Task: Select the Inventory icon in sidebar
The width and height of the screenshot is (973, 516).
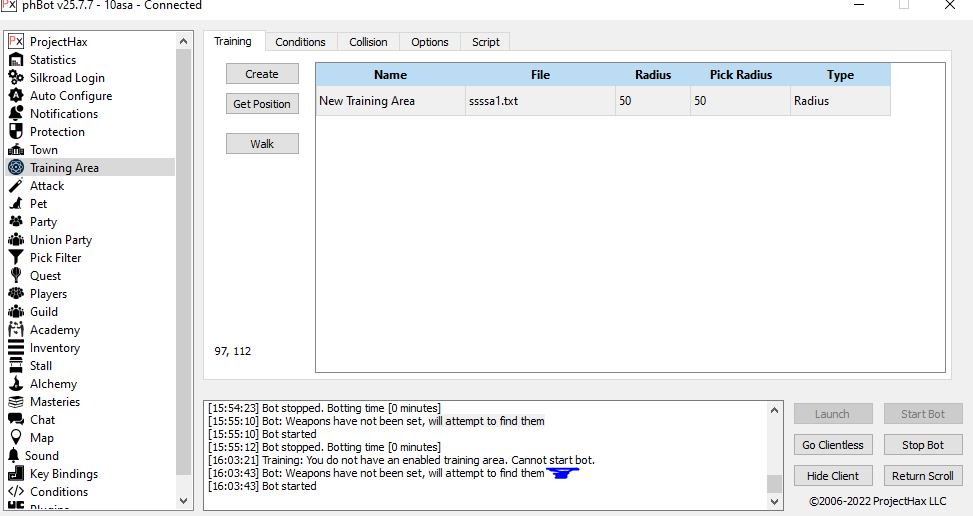Action: [16, 348]
